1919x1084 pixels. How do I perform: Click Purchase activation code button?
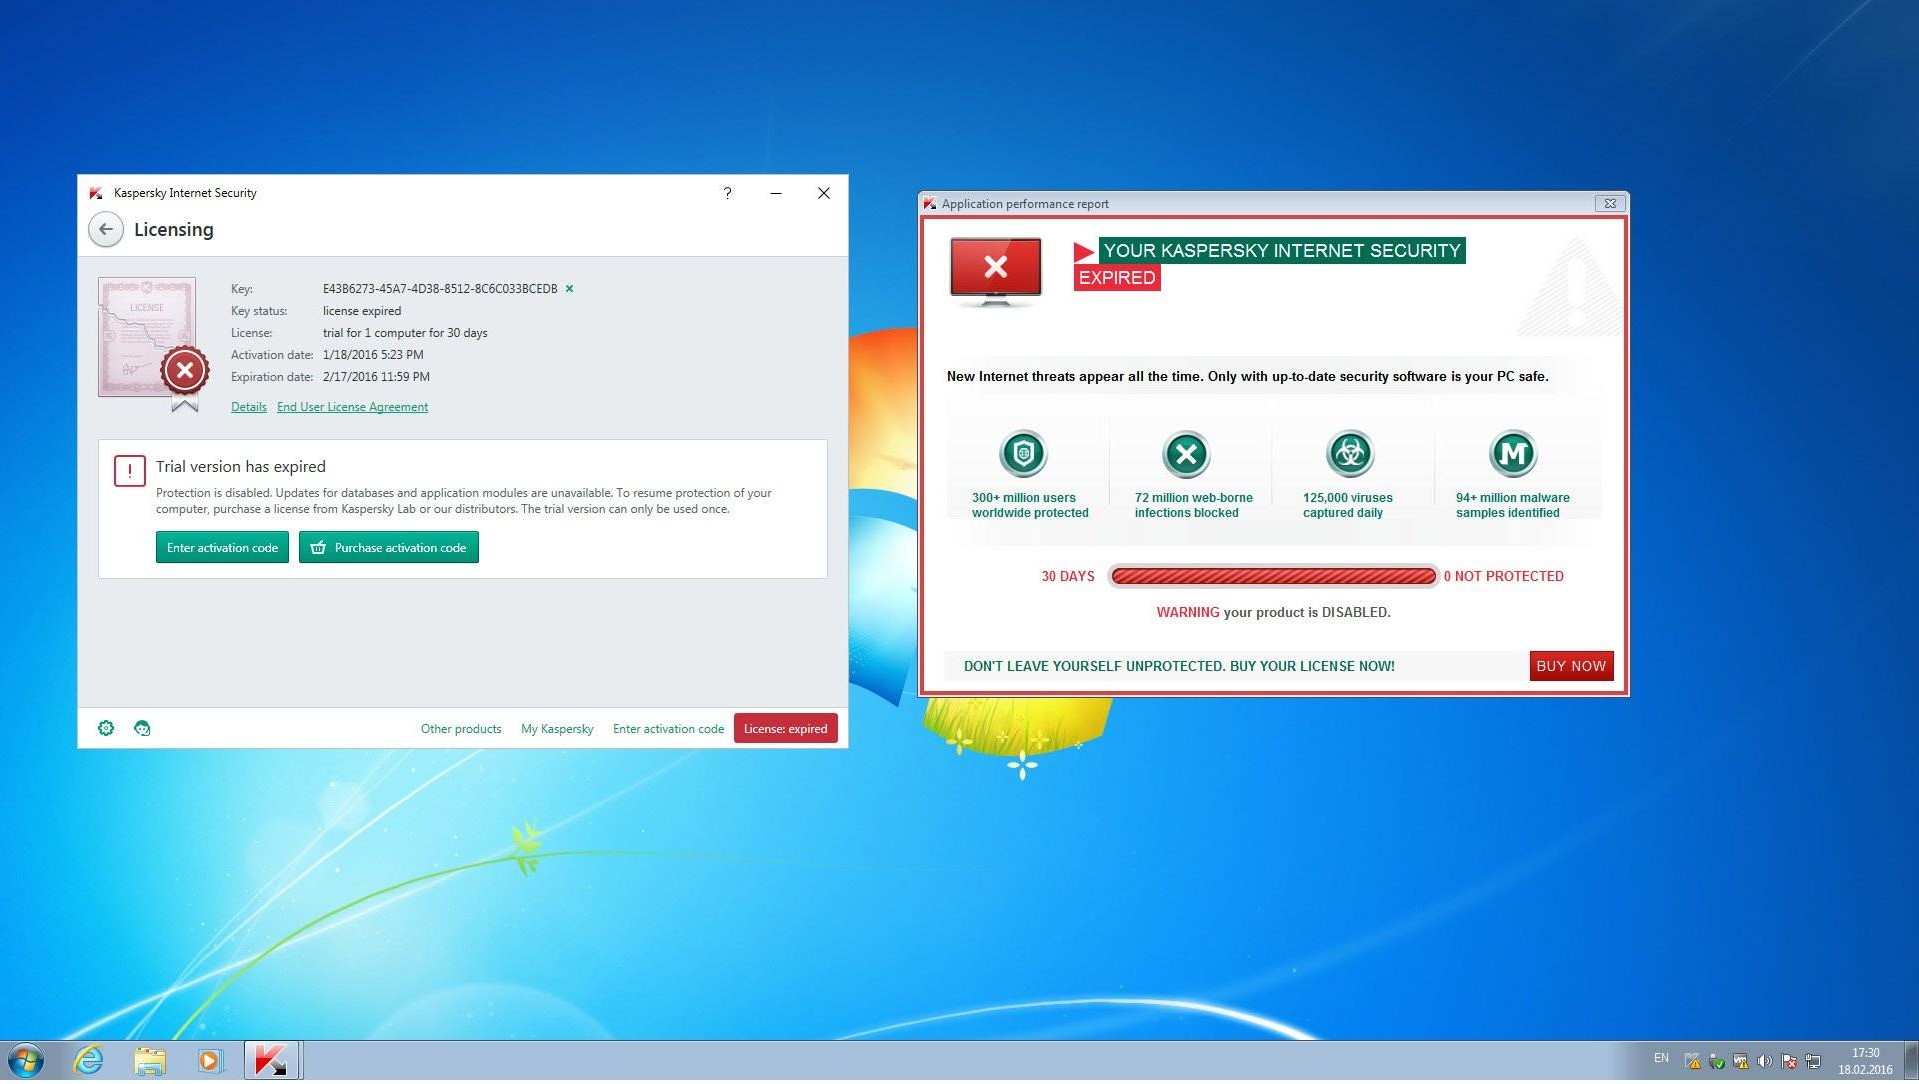click(x=389, y=547)
